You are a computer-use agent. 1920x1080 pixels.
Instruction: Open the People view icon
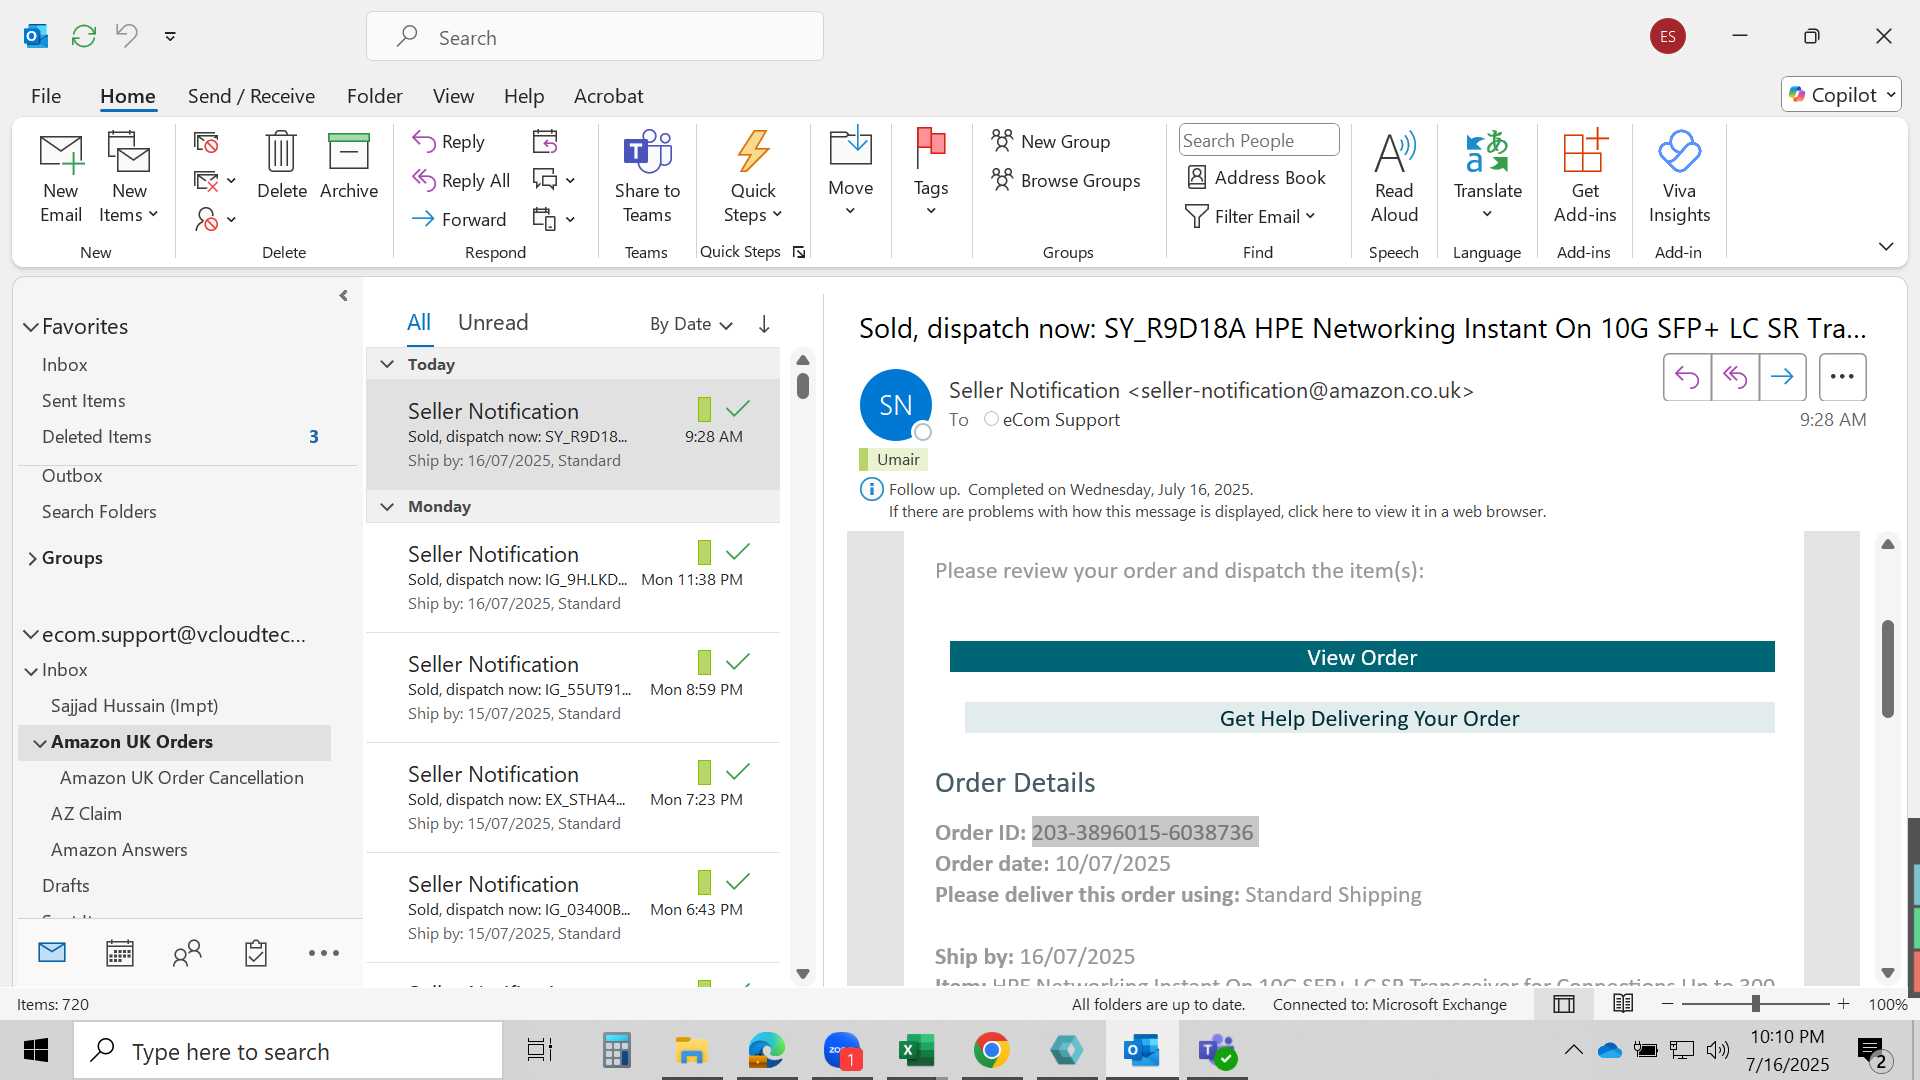[x=187, y=953]
